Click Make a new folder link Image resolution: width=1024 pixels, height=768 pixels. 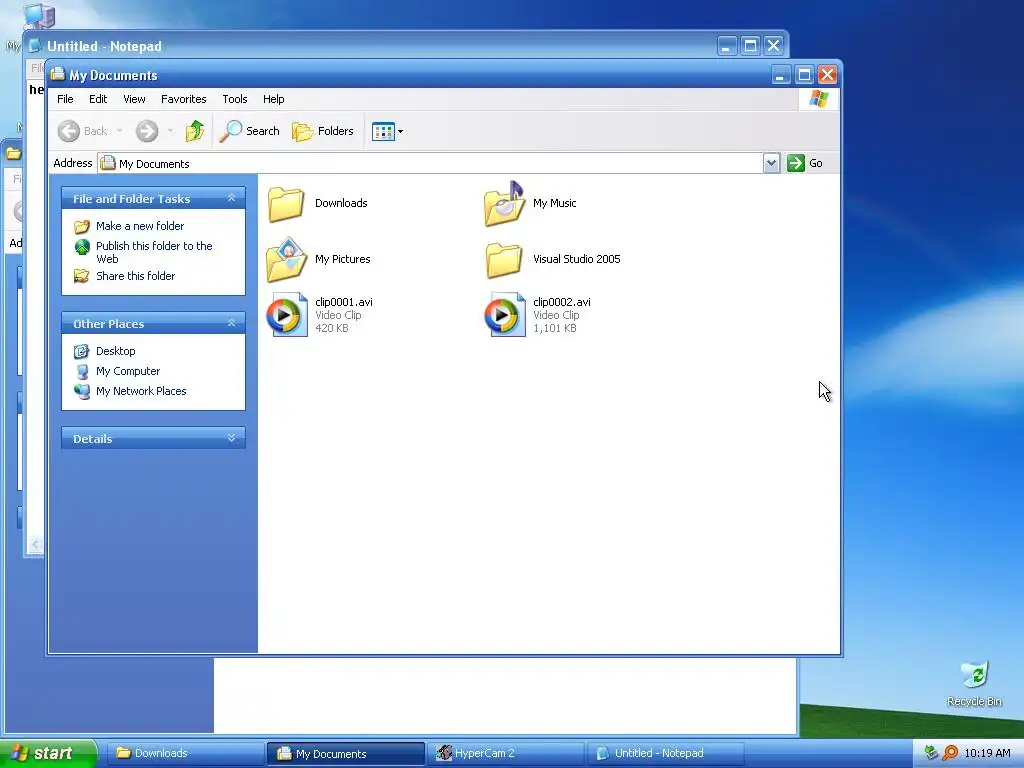[140, 226]
